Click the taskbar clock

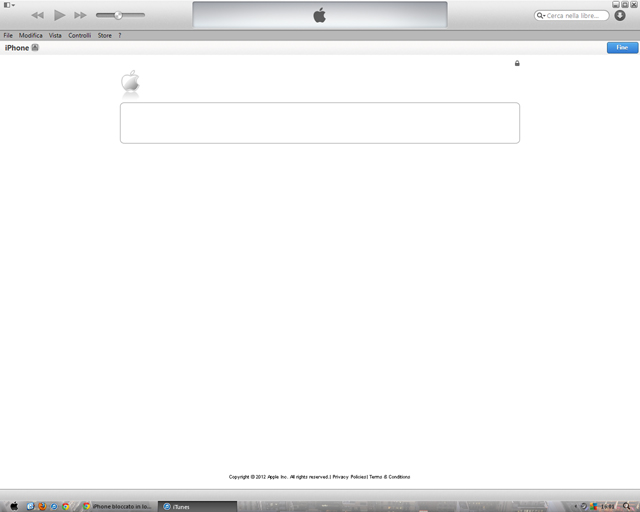click(x=607, y=507)
